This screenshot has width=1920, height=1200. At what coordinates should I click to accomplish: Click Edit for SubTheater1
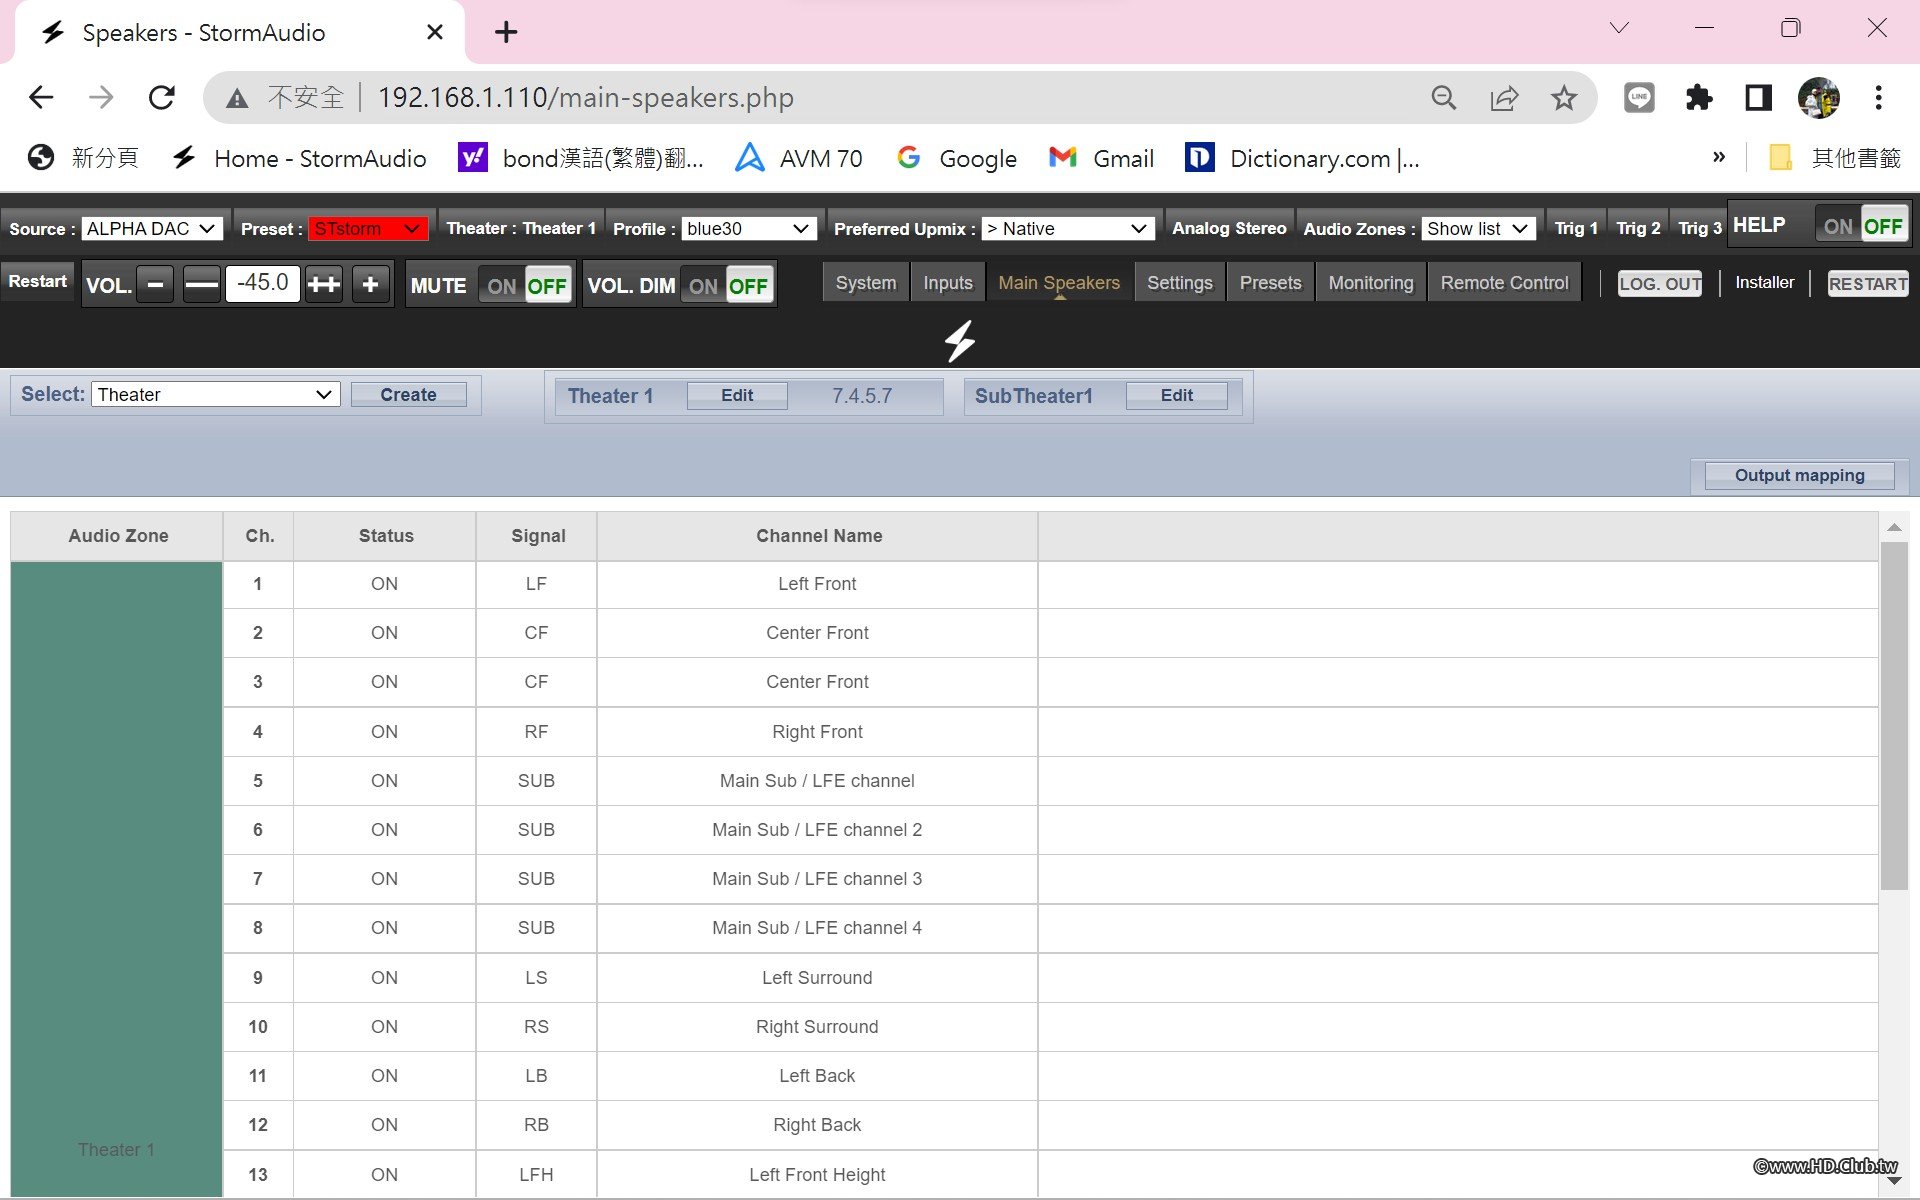click(1177, 395)
